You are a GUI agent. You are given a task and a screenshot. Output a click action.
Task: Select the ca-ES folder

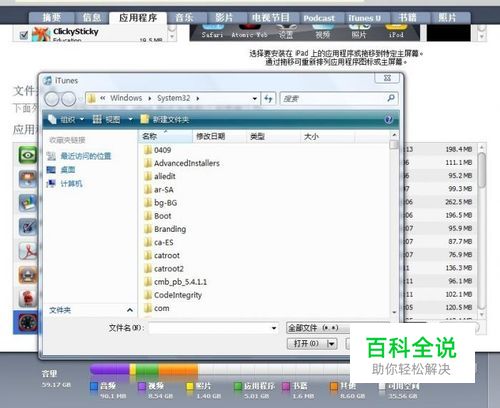point(159,242)
